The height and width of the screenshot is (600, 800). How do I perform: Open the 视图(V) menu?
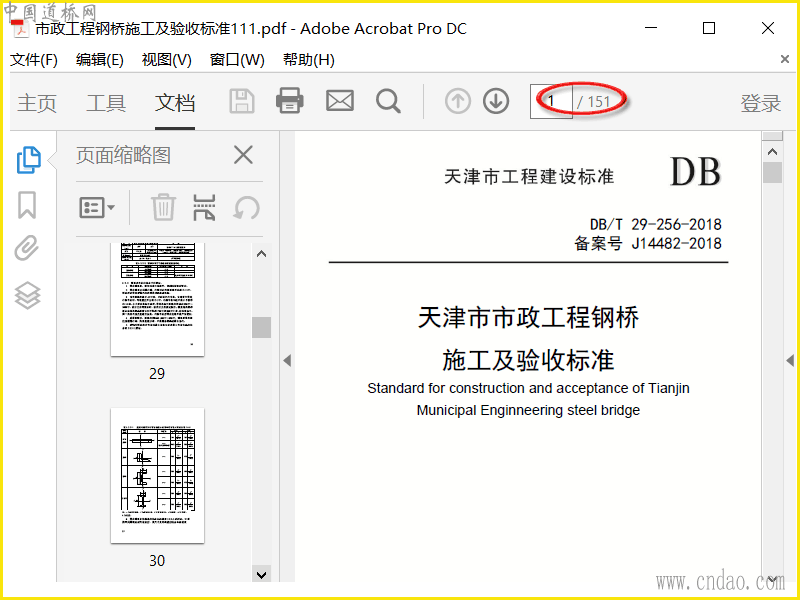[166, 60]
